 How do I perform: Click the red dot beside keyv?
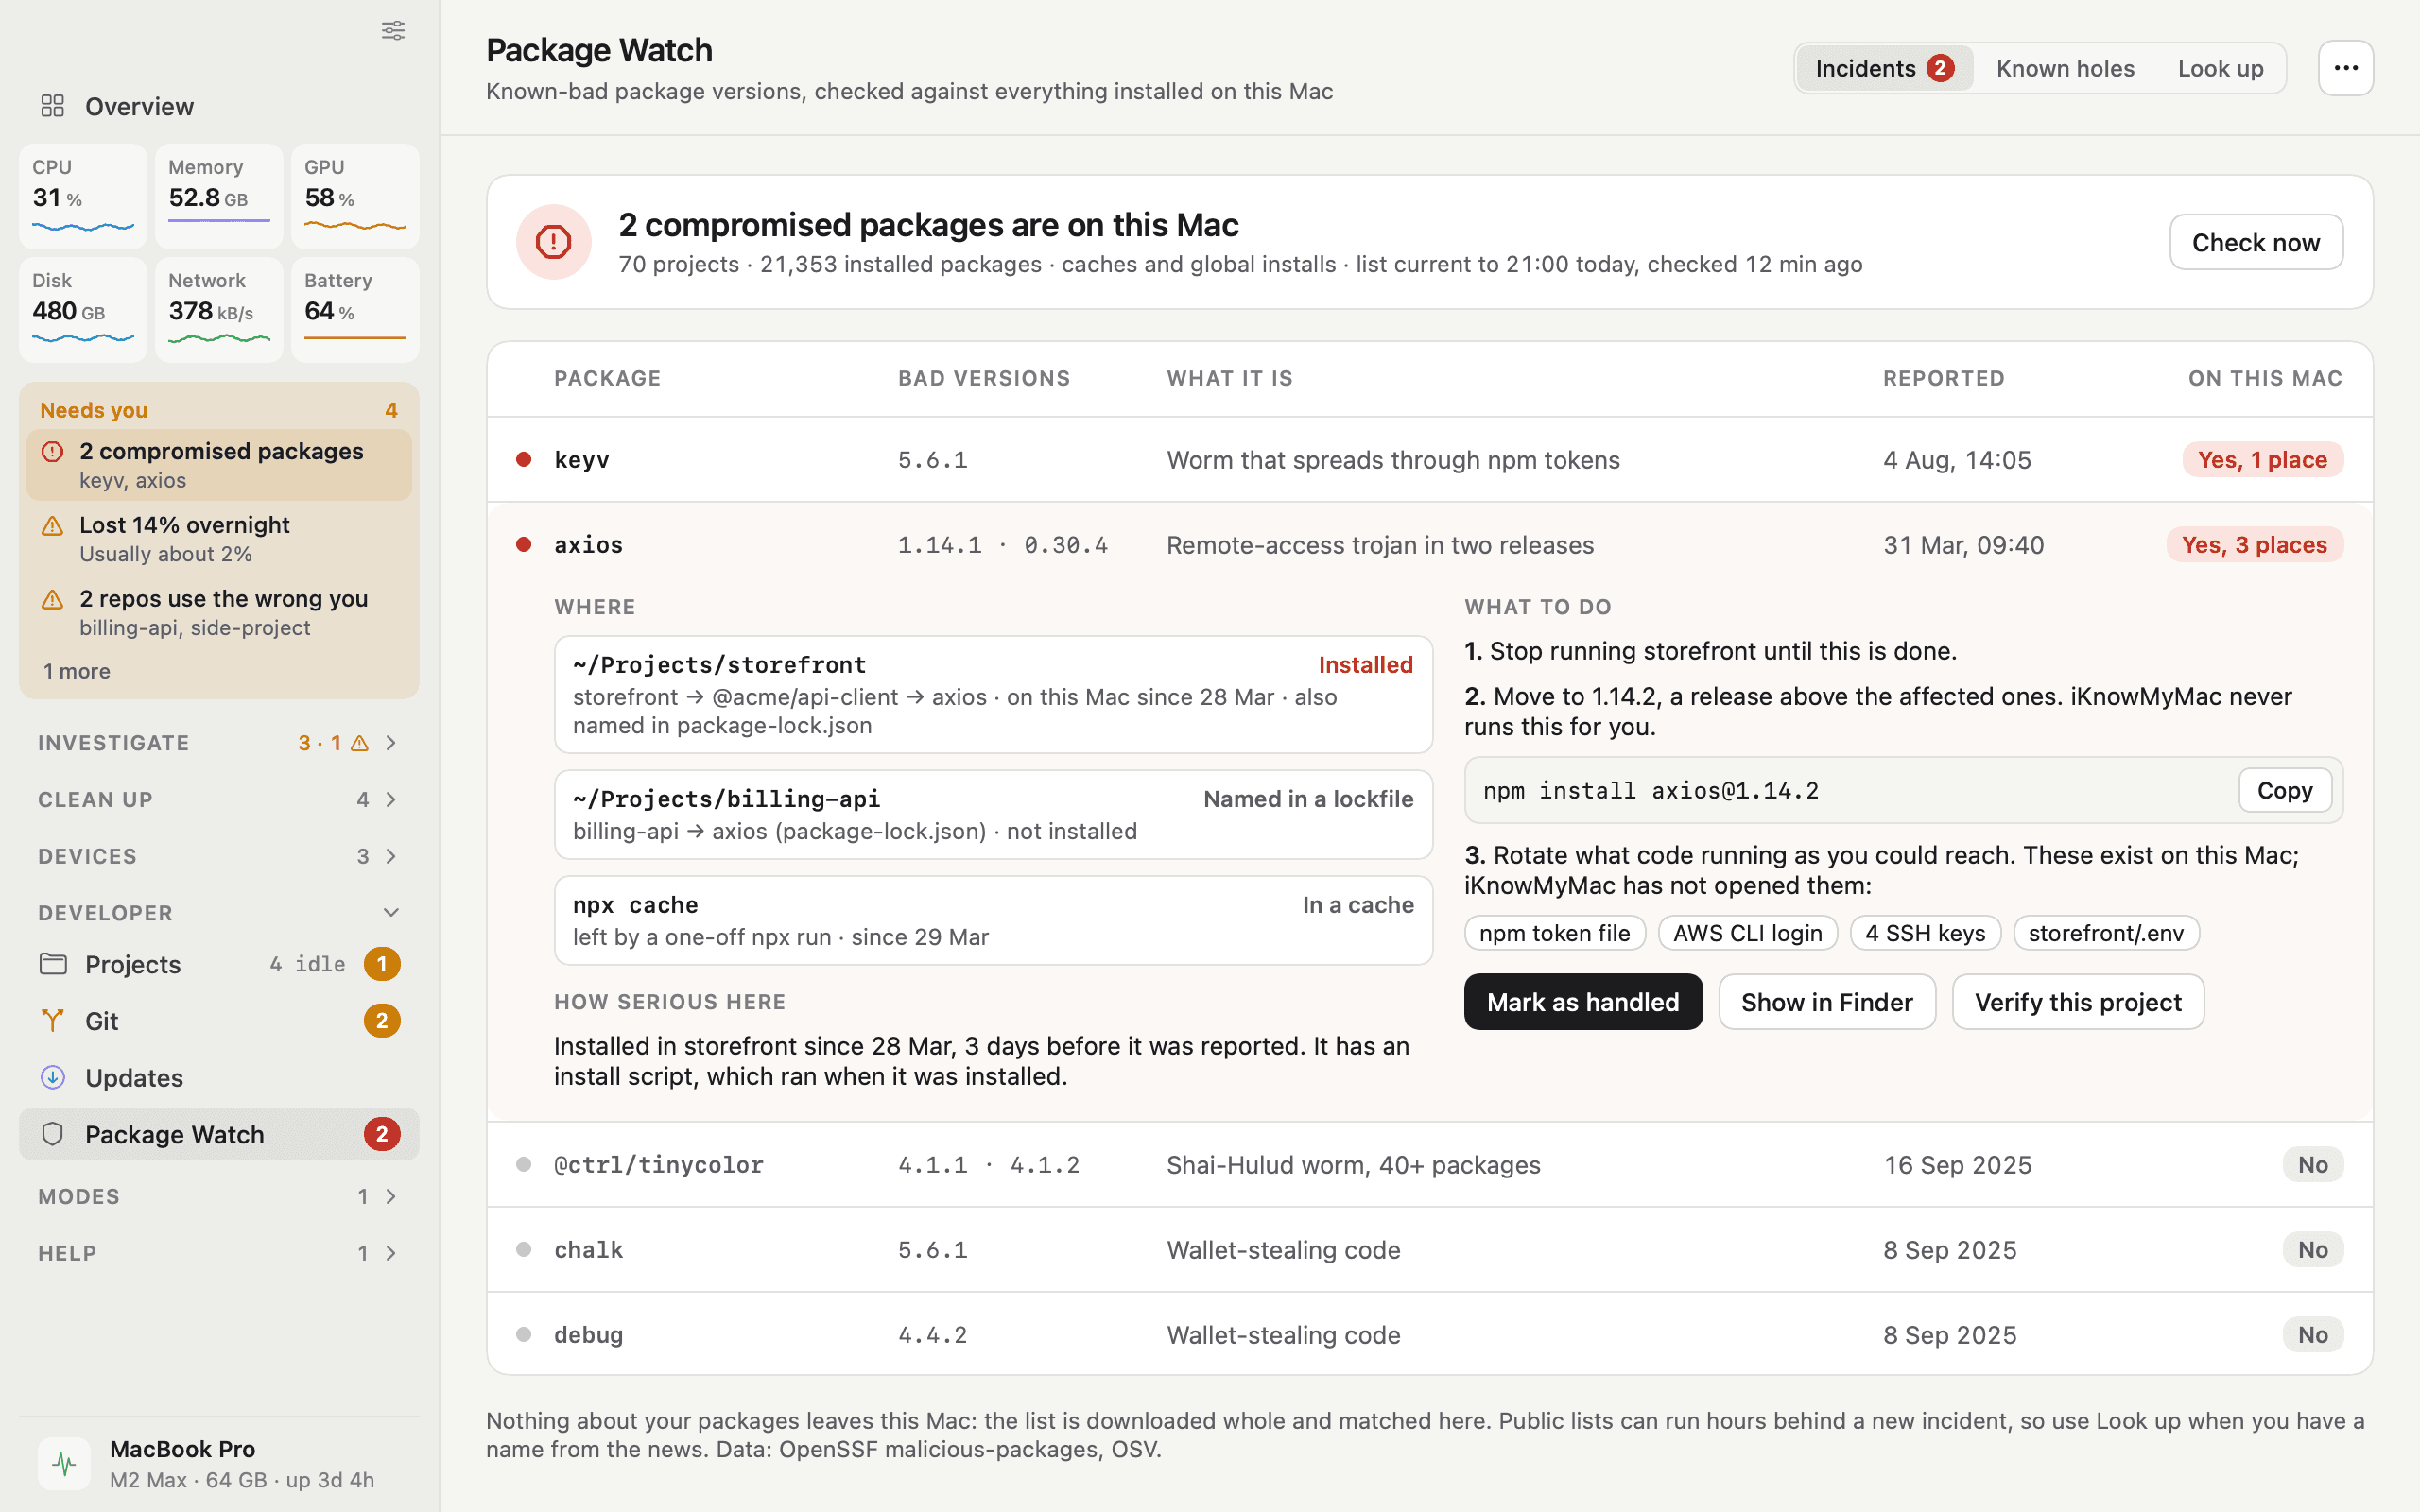click(x=523, y=460)
